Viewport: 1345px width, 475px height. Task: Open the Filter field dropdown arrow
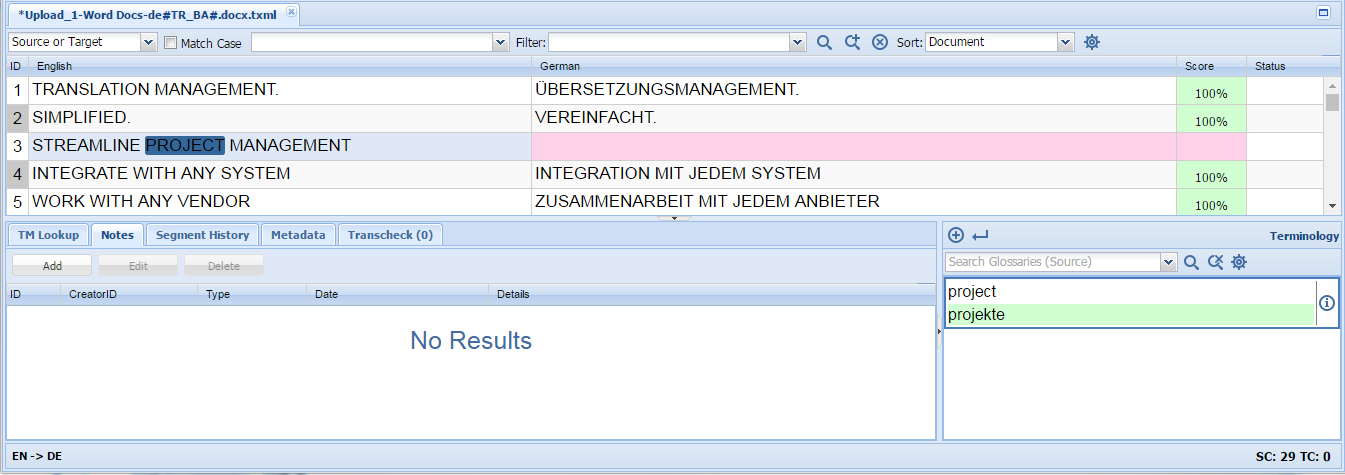click(x=797, y=42)
